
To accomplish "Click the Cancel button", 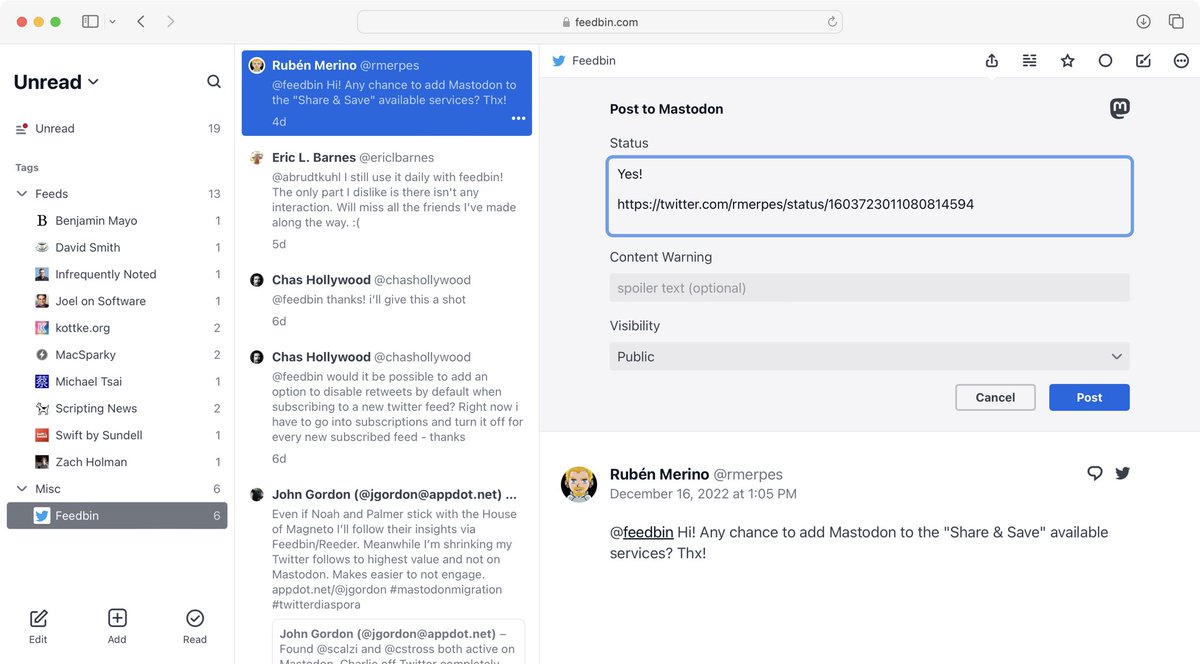I will click(995, 397).
